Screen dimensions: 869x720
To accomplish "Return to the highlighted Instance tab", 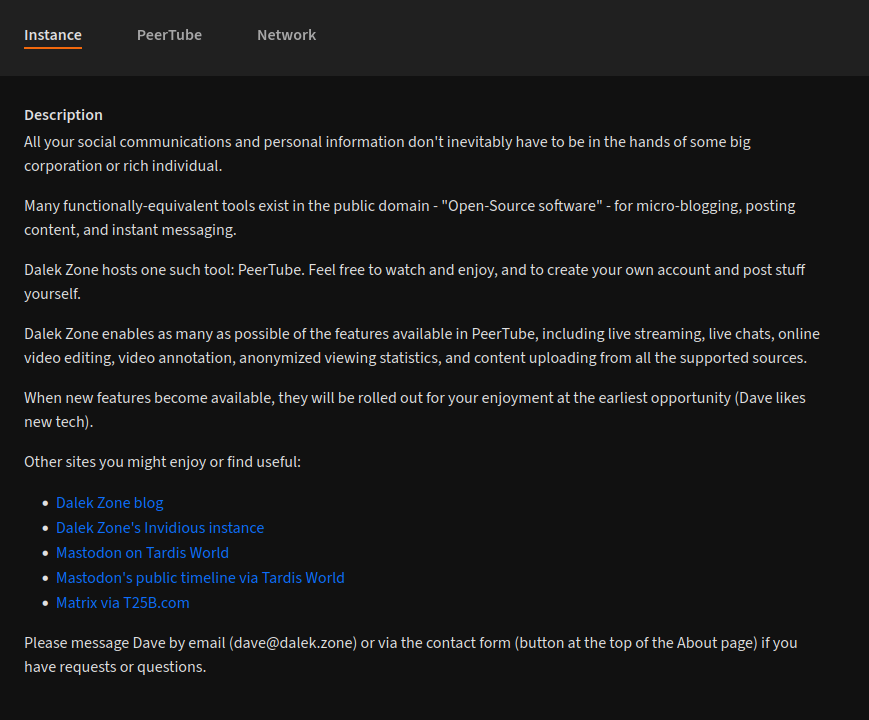I will click(x=52, y=34).
